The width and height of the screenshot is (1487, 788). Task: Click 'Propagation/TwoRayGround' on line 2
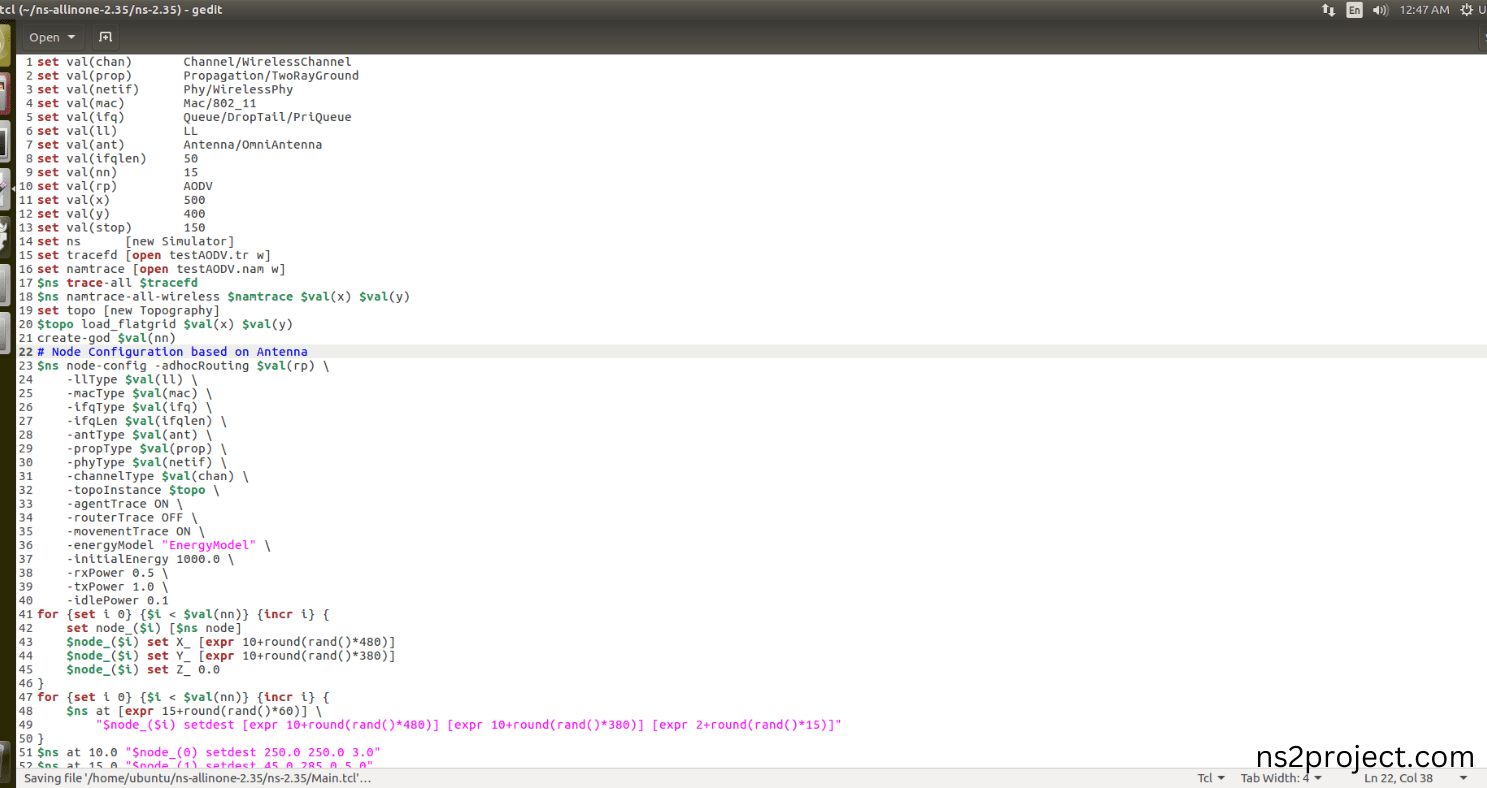tap(271, 76)
